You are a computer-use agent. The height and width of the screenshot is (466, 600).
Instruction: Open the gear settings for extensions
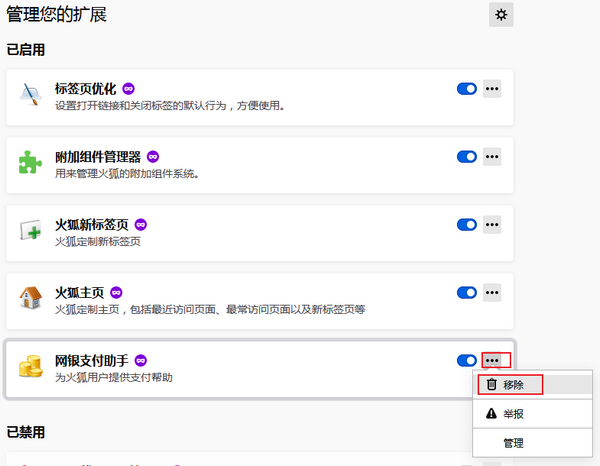[501, 14]
